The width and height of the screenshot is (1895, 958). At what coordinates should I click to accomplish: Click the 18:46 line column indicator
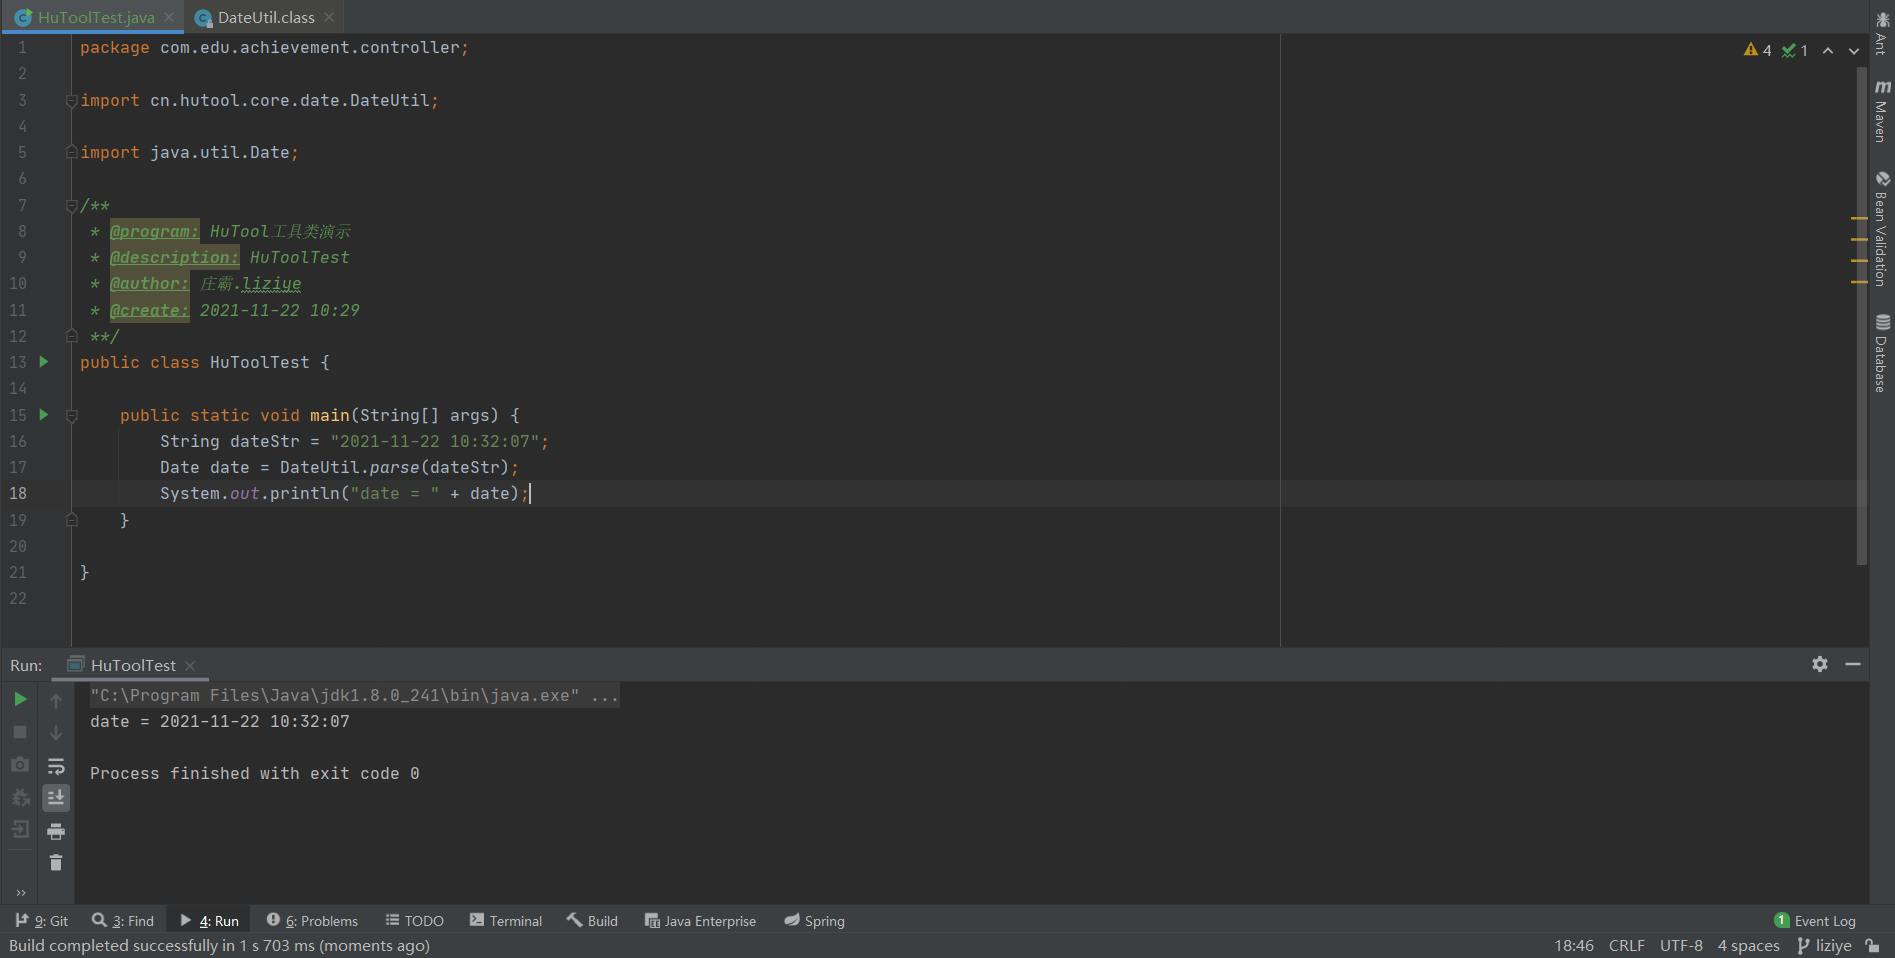(x=1574, y=945)
